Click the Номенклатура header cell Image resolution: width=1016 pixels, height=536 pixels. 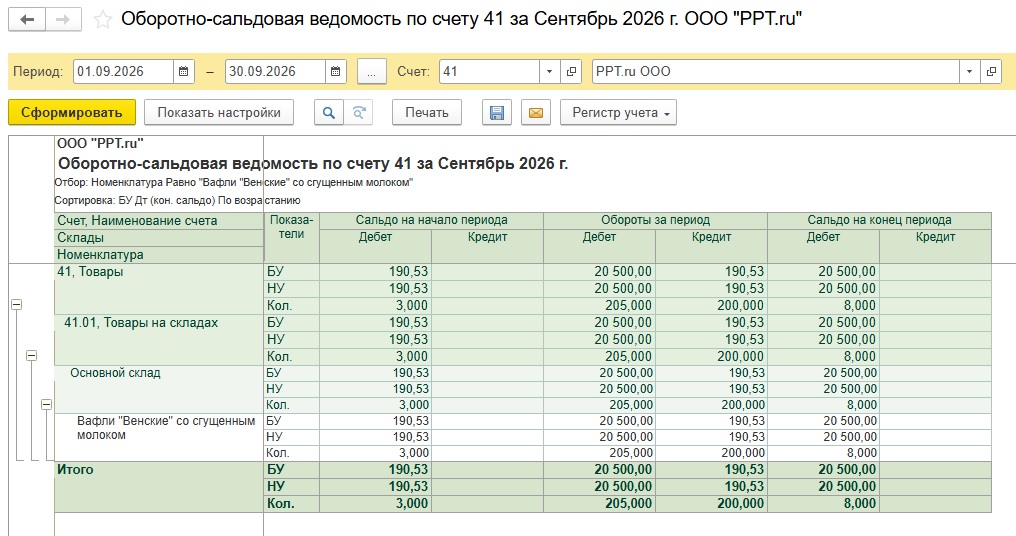[159, 254]
